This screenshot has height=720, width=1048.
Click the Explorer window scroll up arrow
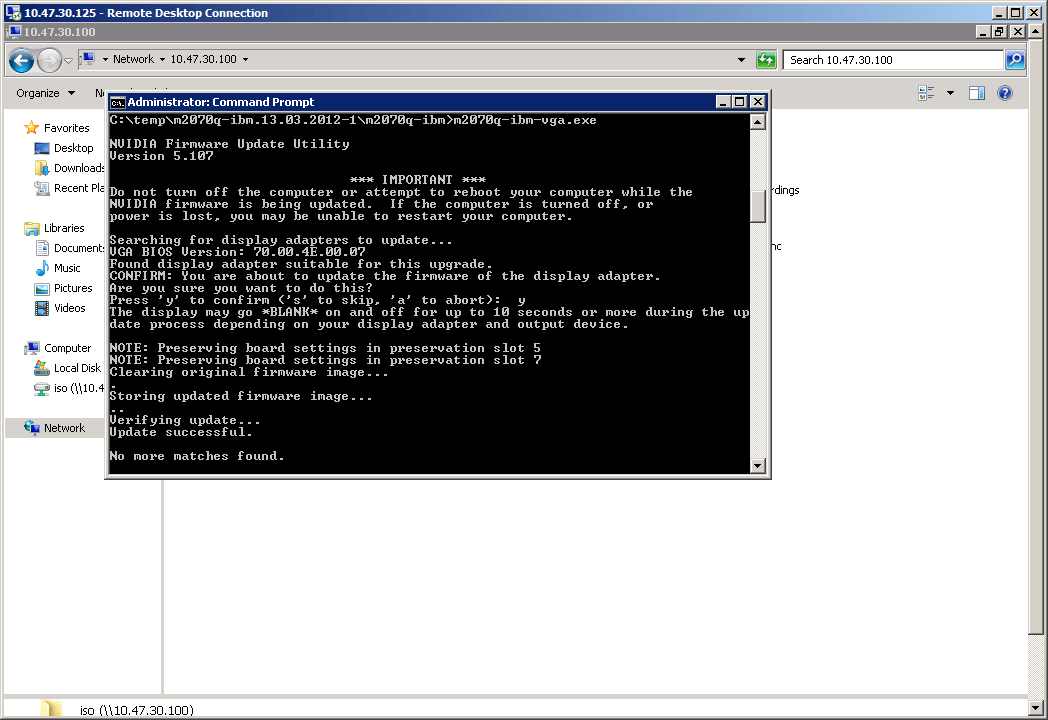click(1035, 31)
